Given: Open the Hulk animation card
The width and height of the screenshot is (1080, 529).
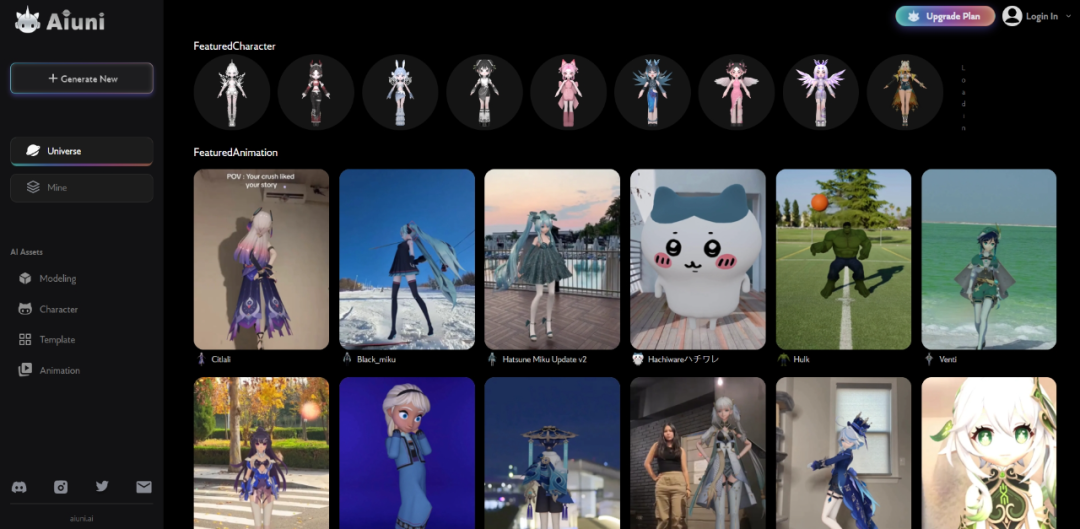Looking at the screenshot, I should point(844,259).
